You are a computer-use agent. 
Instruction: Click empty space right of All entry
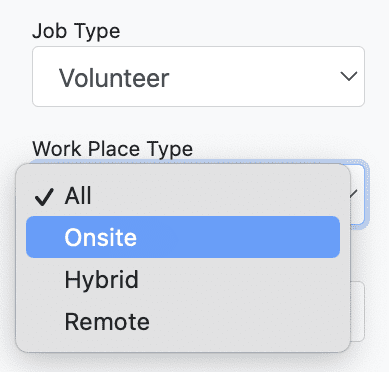pyautogui.click(x=216, y=195)
